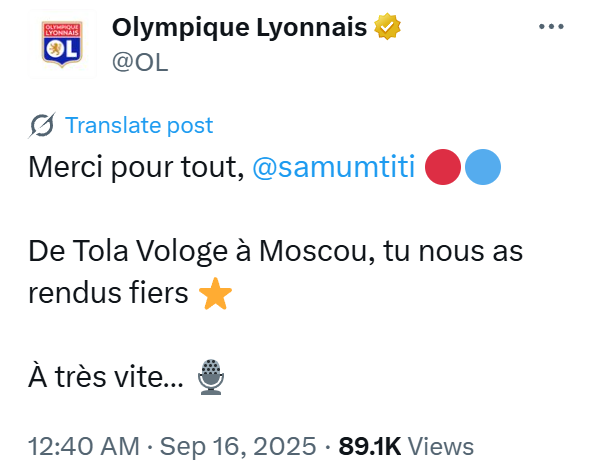The image size is (593, 476).
Task: Click the Translate post link
Action: pyautogui.click(x=139, y=125)
